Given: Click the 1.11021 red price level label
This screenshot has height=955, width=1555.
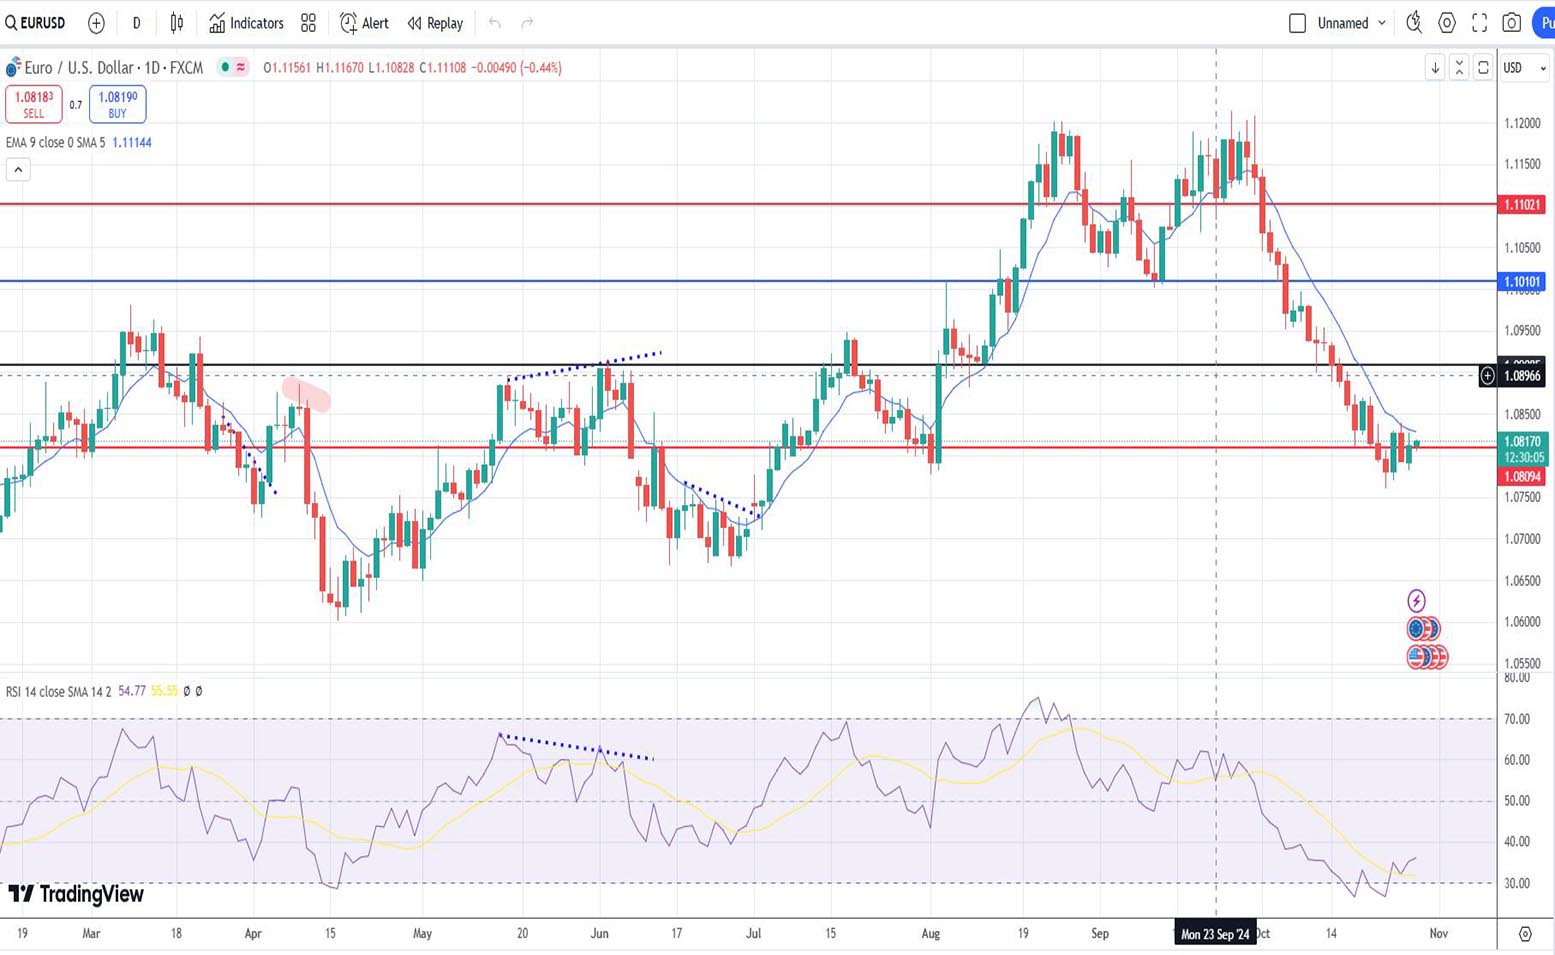Looking at the screenshot, I should (x=1521, y=204).
